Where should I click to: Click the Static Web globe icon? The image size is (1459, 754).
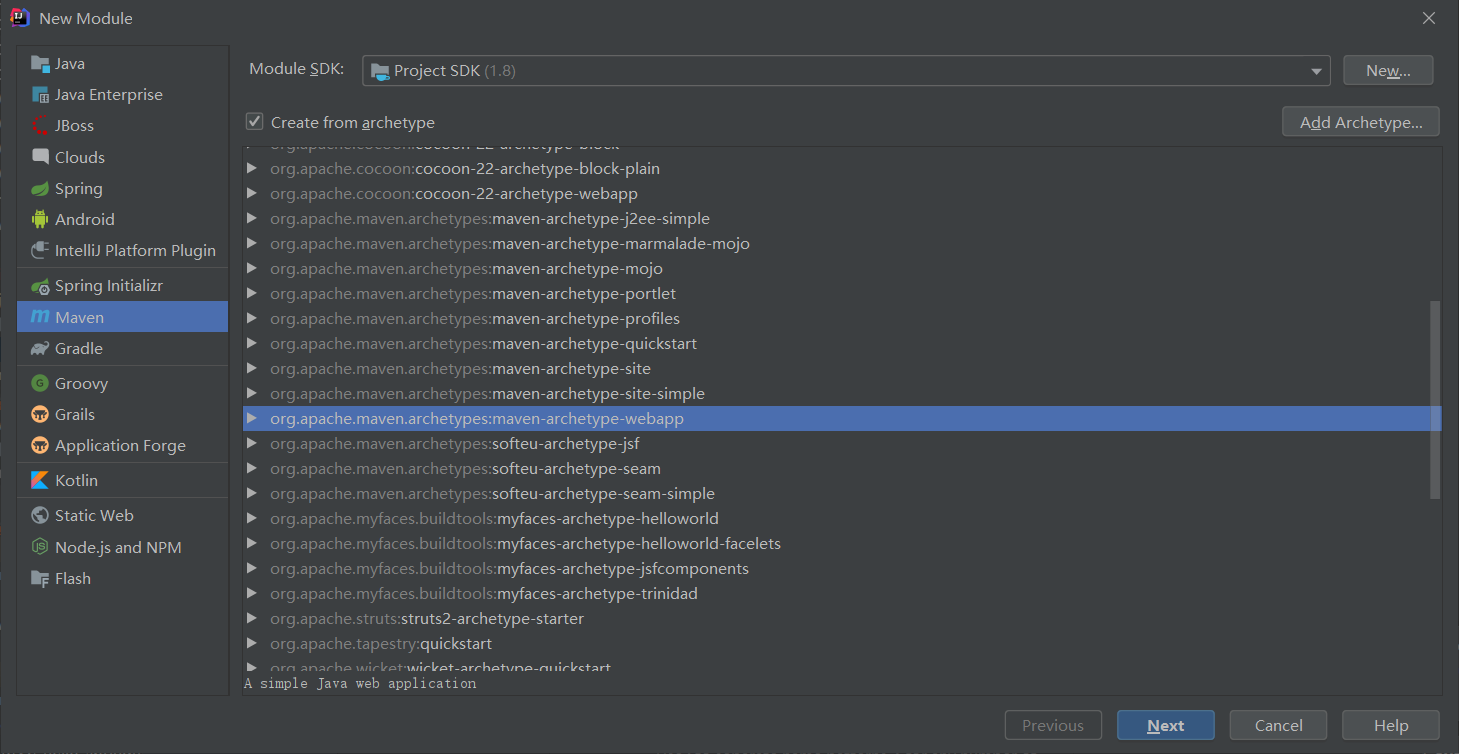point(40,515)
